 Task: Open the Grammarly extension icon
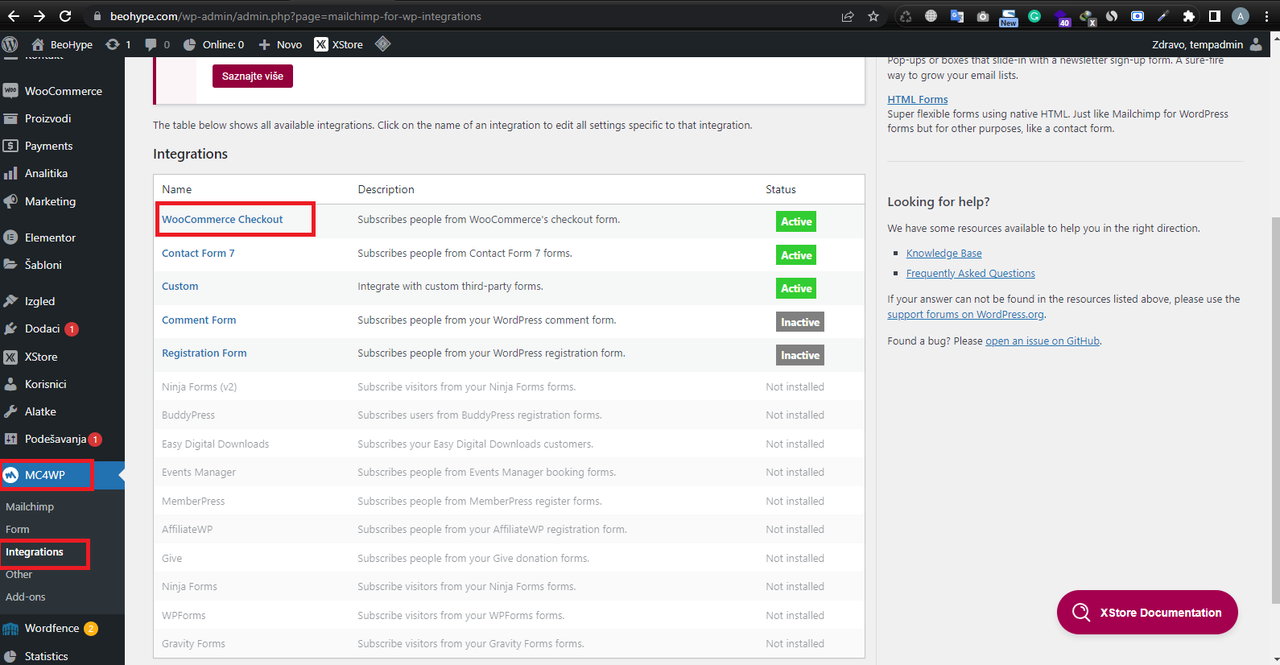(1035, 16)
